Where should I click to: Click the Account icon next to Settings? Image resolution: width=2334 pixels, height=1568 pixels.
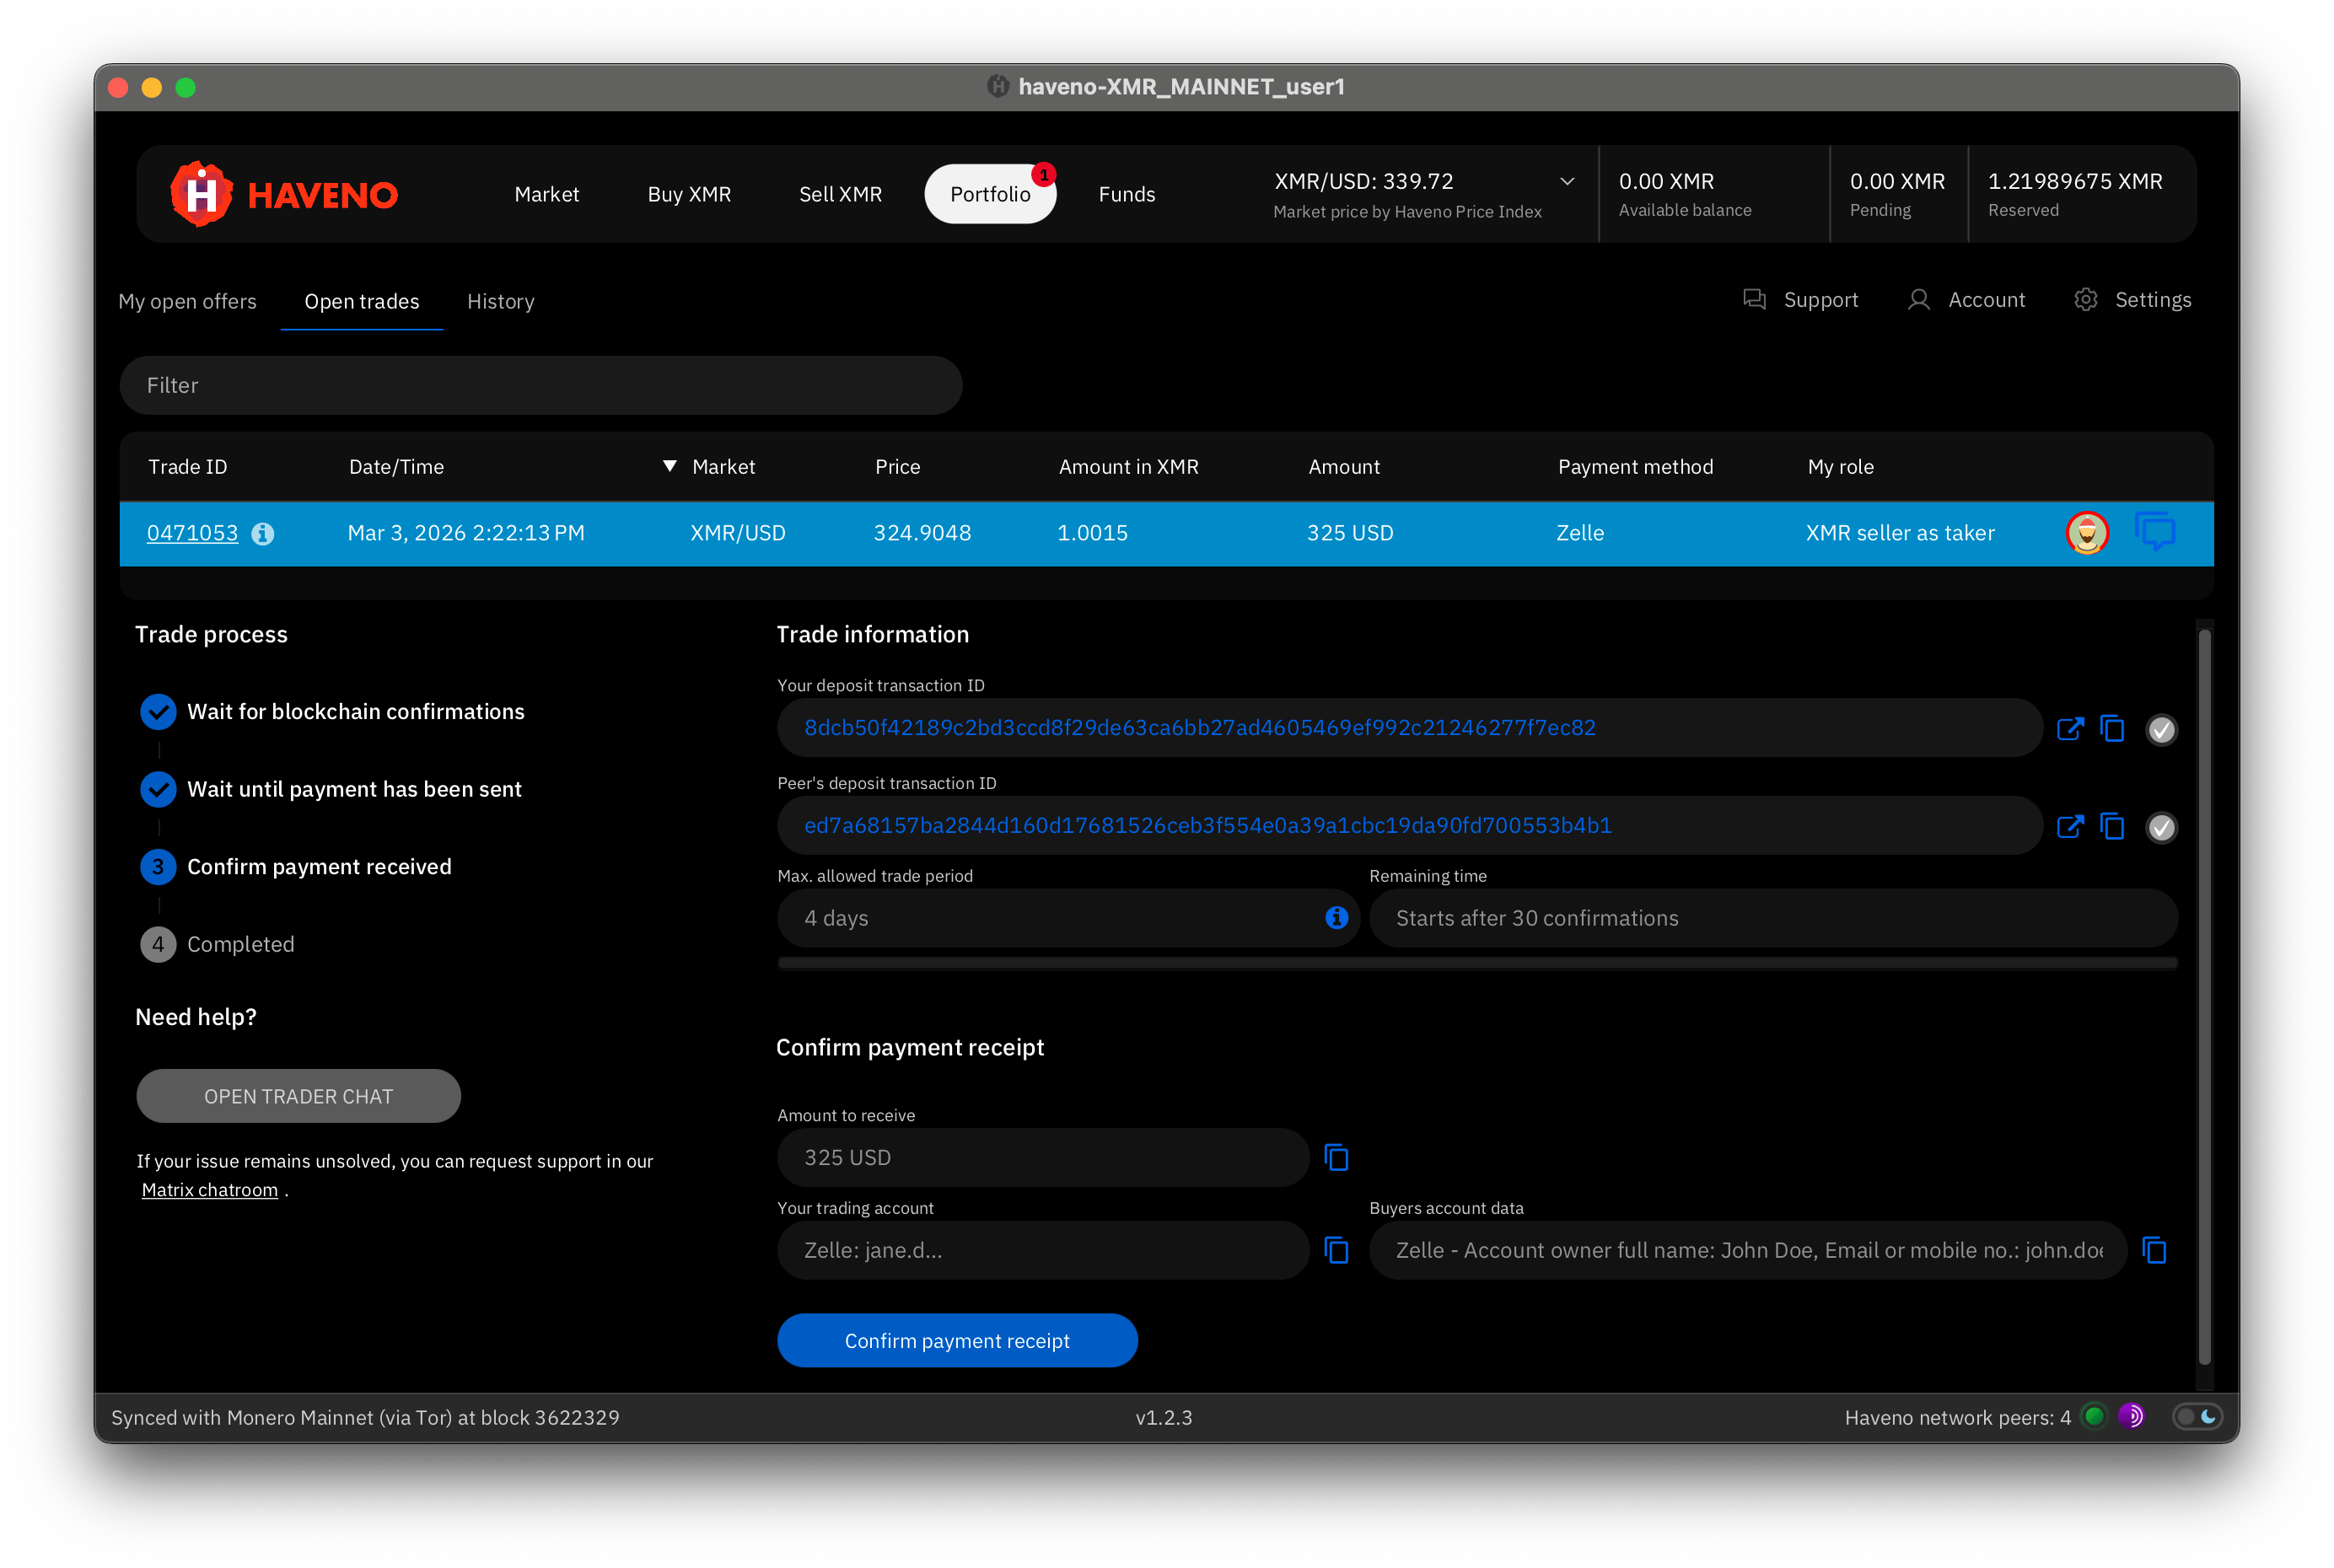click(x=1919, y=299)
